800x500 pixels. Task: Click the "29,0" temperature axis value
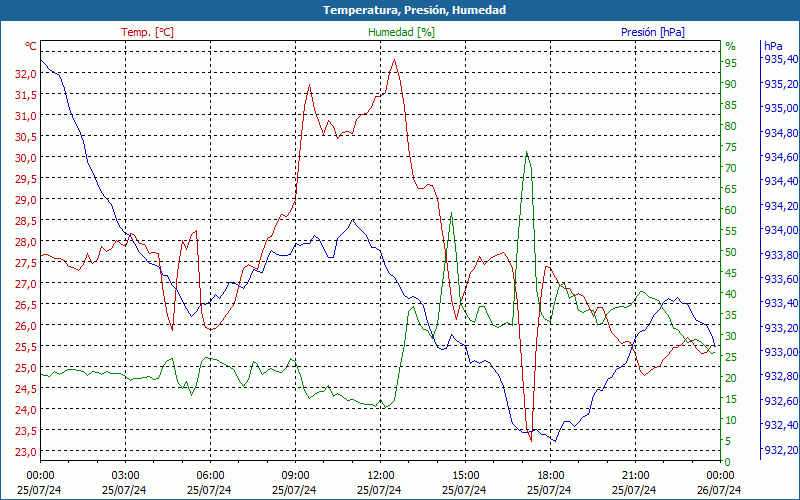click(26, 199)
